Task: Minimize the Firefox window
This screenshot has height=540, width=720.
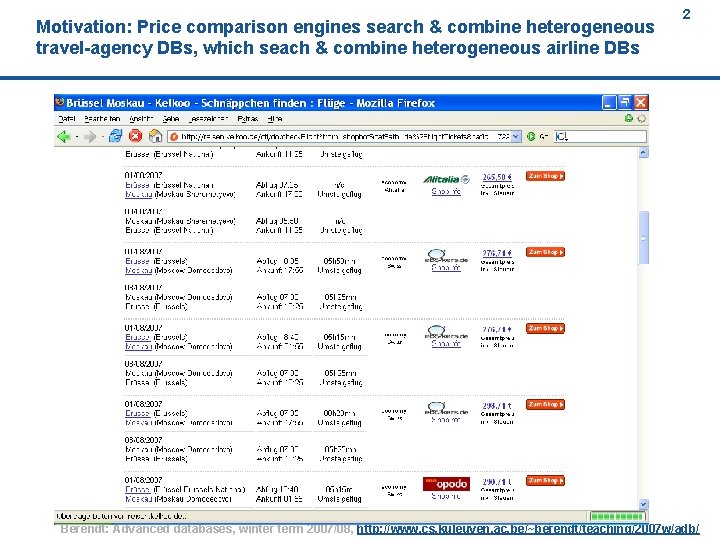Action: click(x=609, y=102)
